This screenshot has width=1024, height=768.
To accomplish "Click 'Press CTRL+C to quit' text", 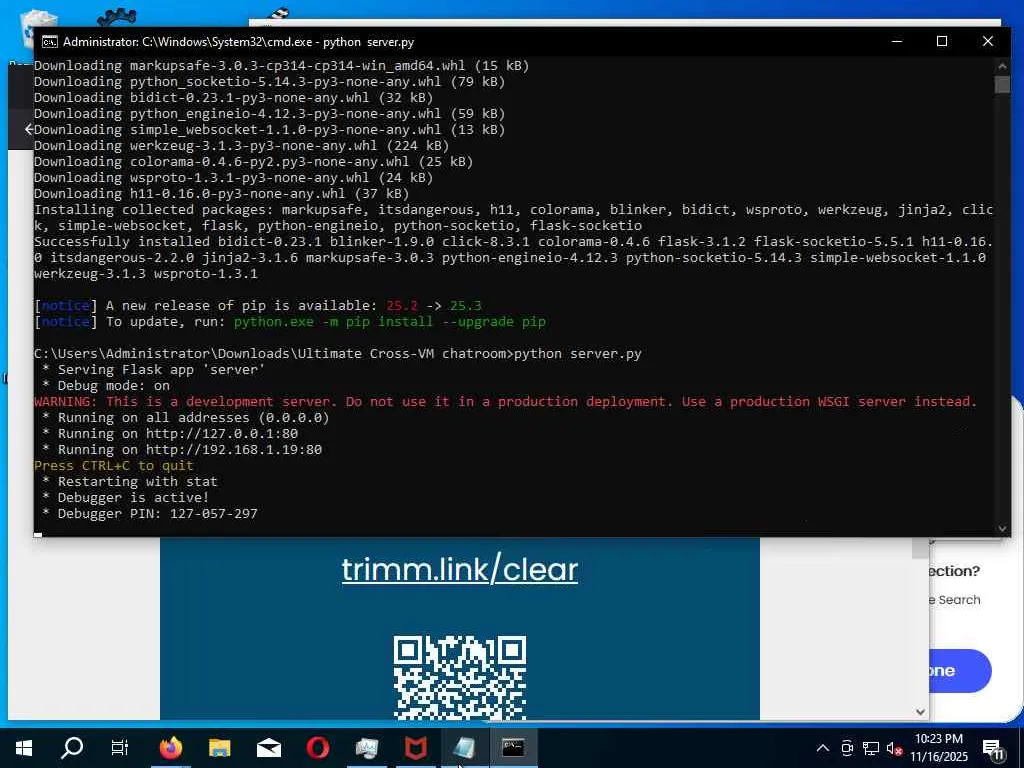I will point(114,466).
